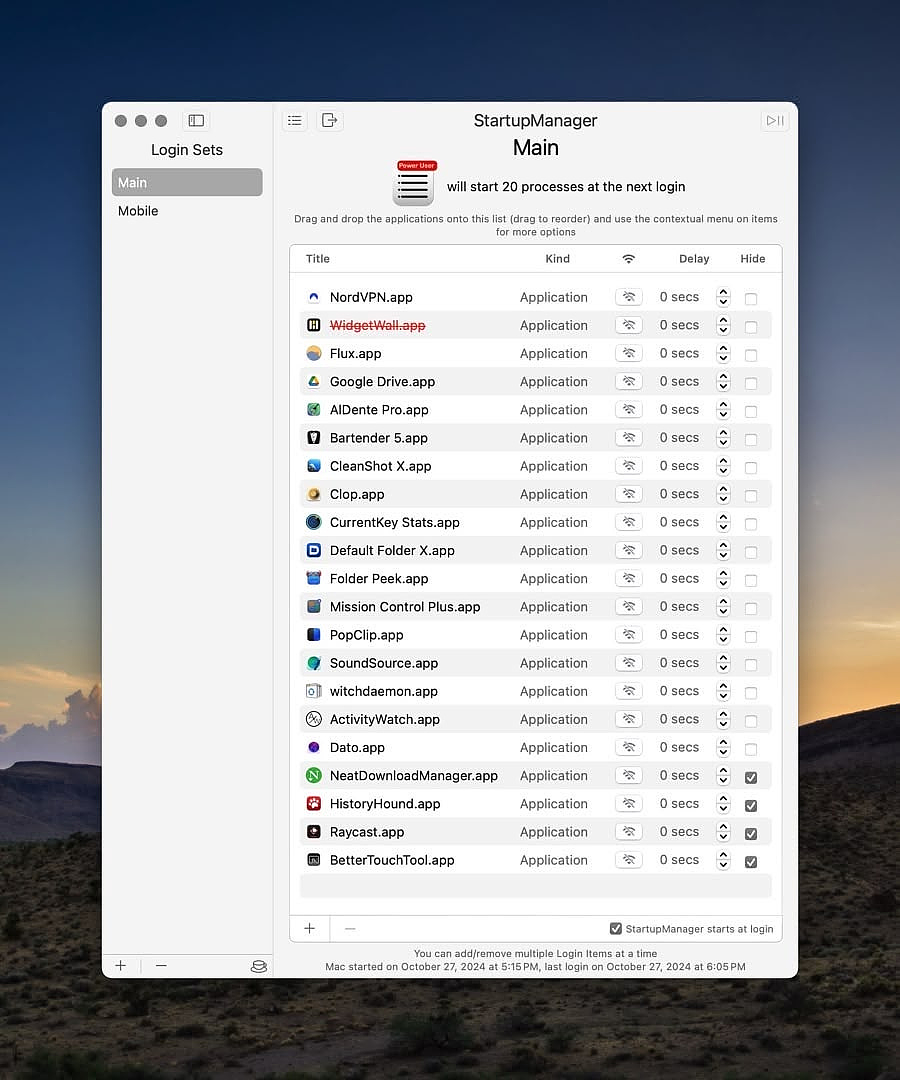The height and width of the screenshot is (1080, 900).
Task: Click the database icon in sidebar footer
Action: pos(258,966)
